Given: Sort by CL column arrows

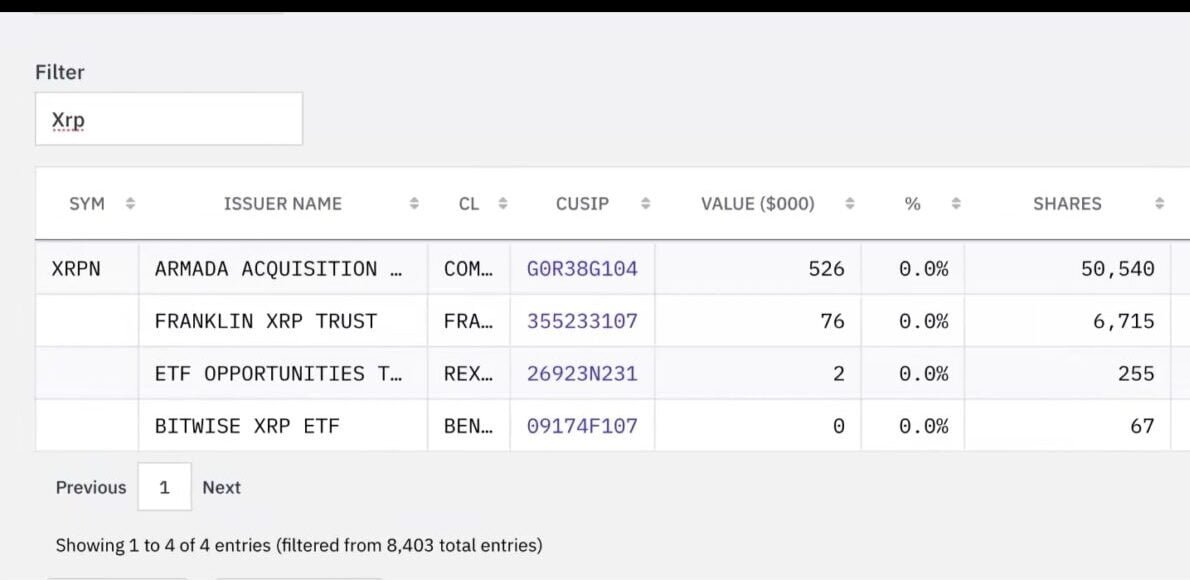Looking at the screenshot, I should tap(502, 203).
